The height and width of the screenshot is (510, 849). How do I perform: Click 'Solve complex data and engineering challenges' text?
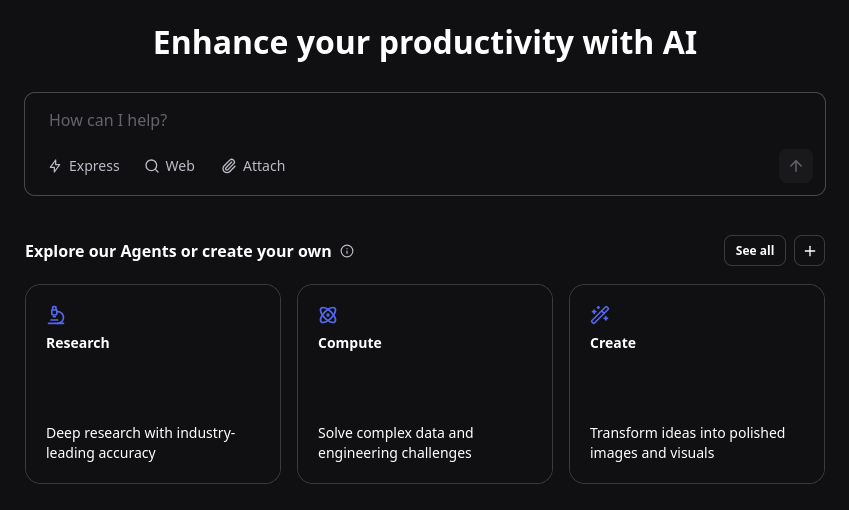(x=396, y=443)
